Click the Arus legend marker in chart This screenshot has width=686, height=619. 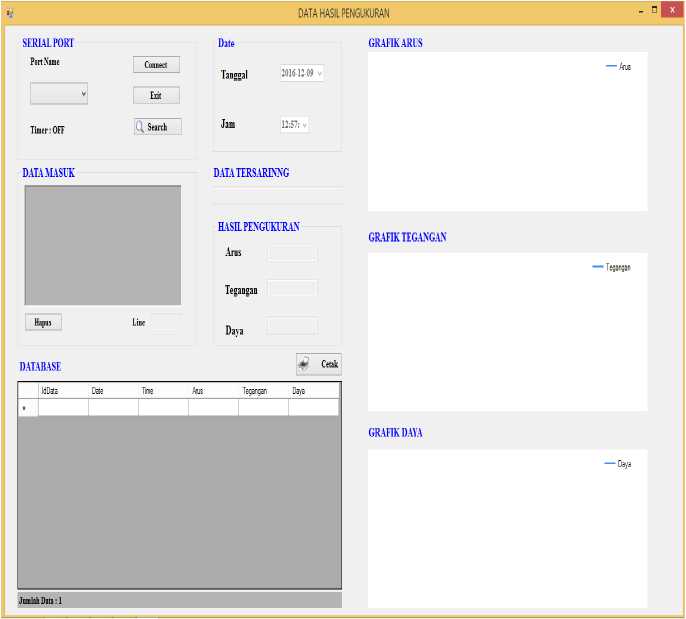pyautogui.click(x=611, y=66)
